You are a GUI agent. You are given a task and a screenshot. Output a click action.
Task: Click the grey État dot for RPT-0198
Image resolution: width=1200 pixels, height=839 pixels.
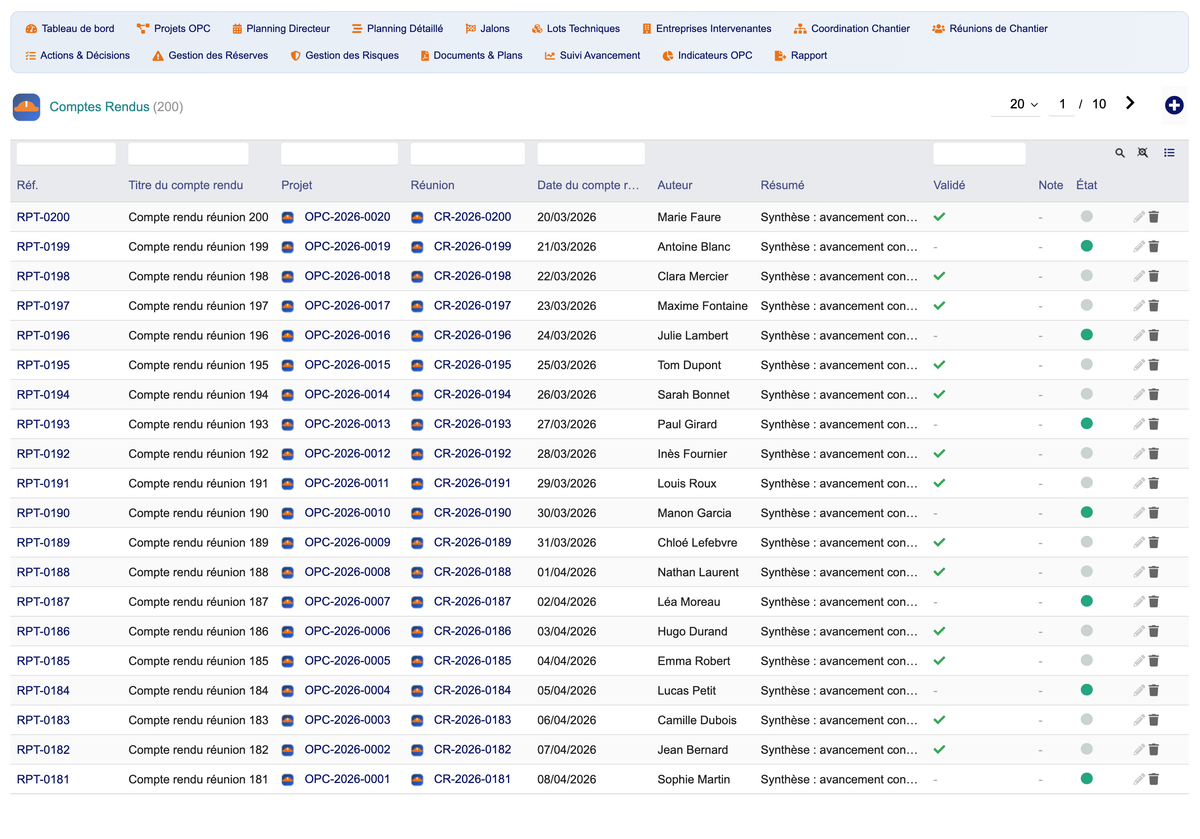[1087, 276]
